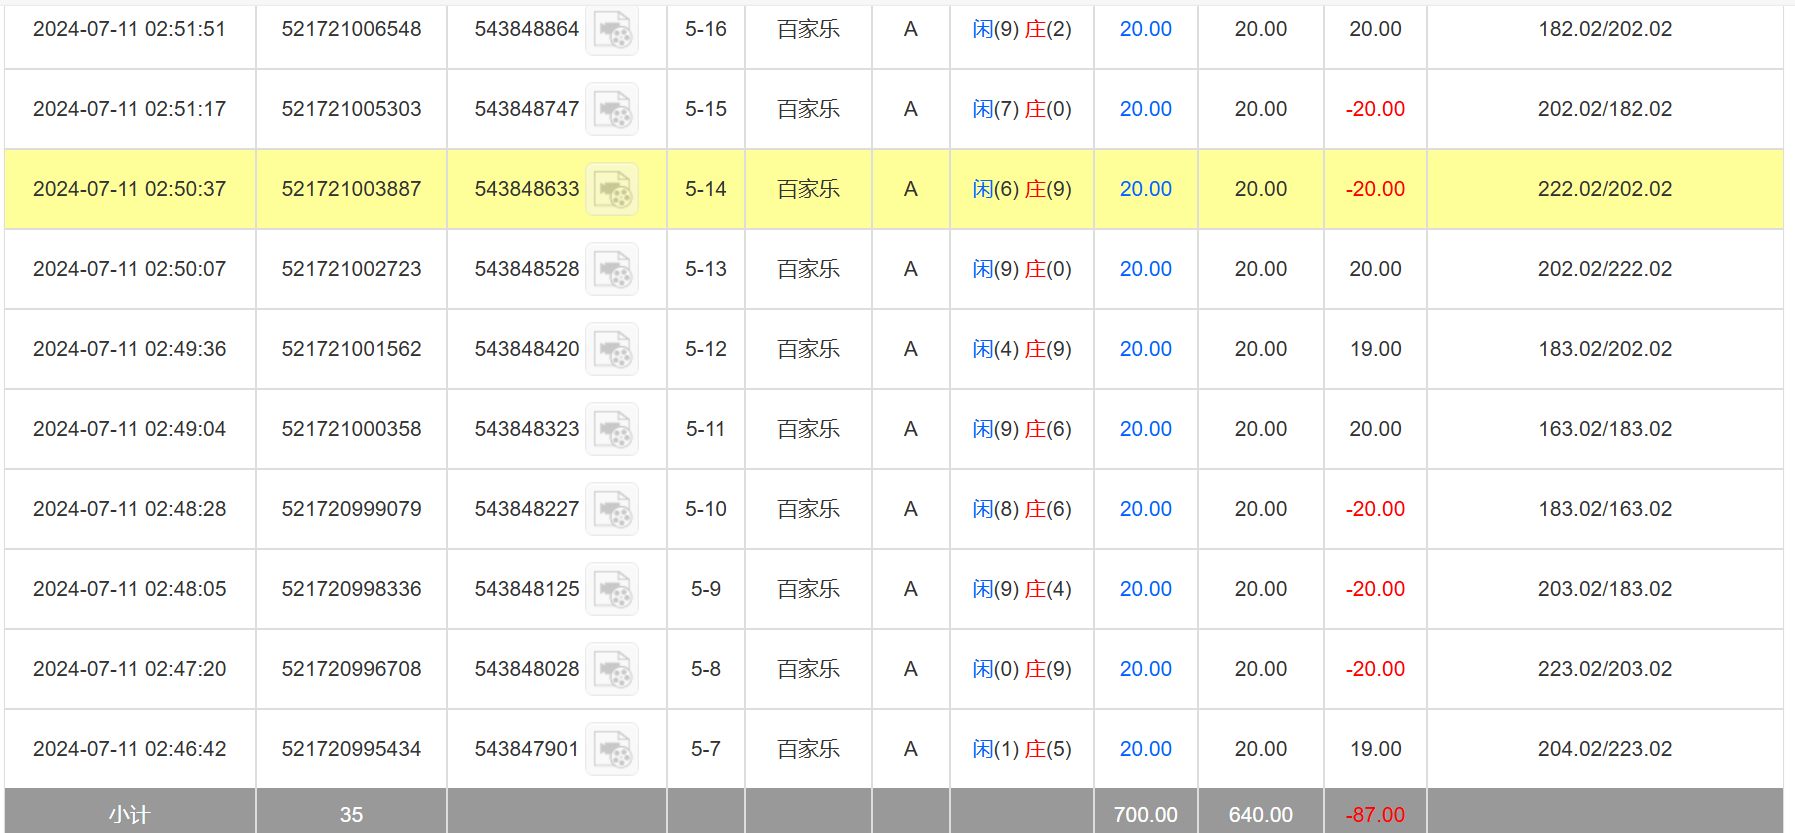1795x833 pixels.
Task: Click replay icon in highlighted row 543848633
Action: 612,190
